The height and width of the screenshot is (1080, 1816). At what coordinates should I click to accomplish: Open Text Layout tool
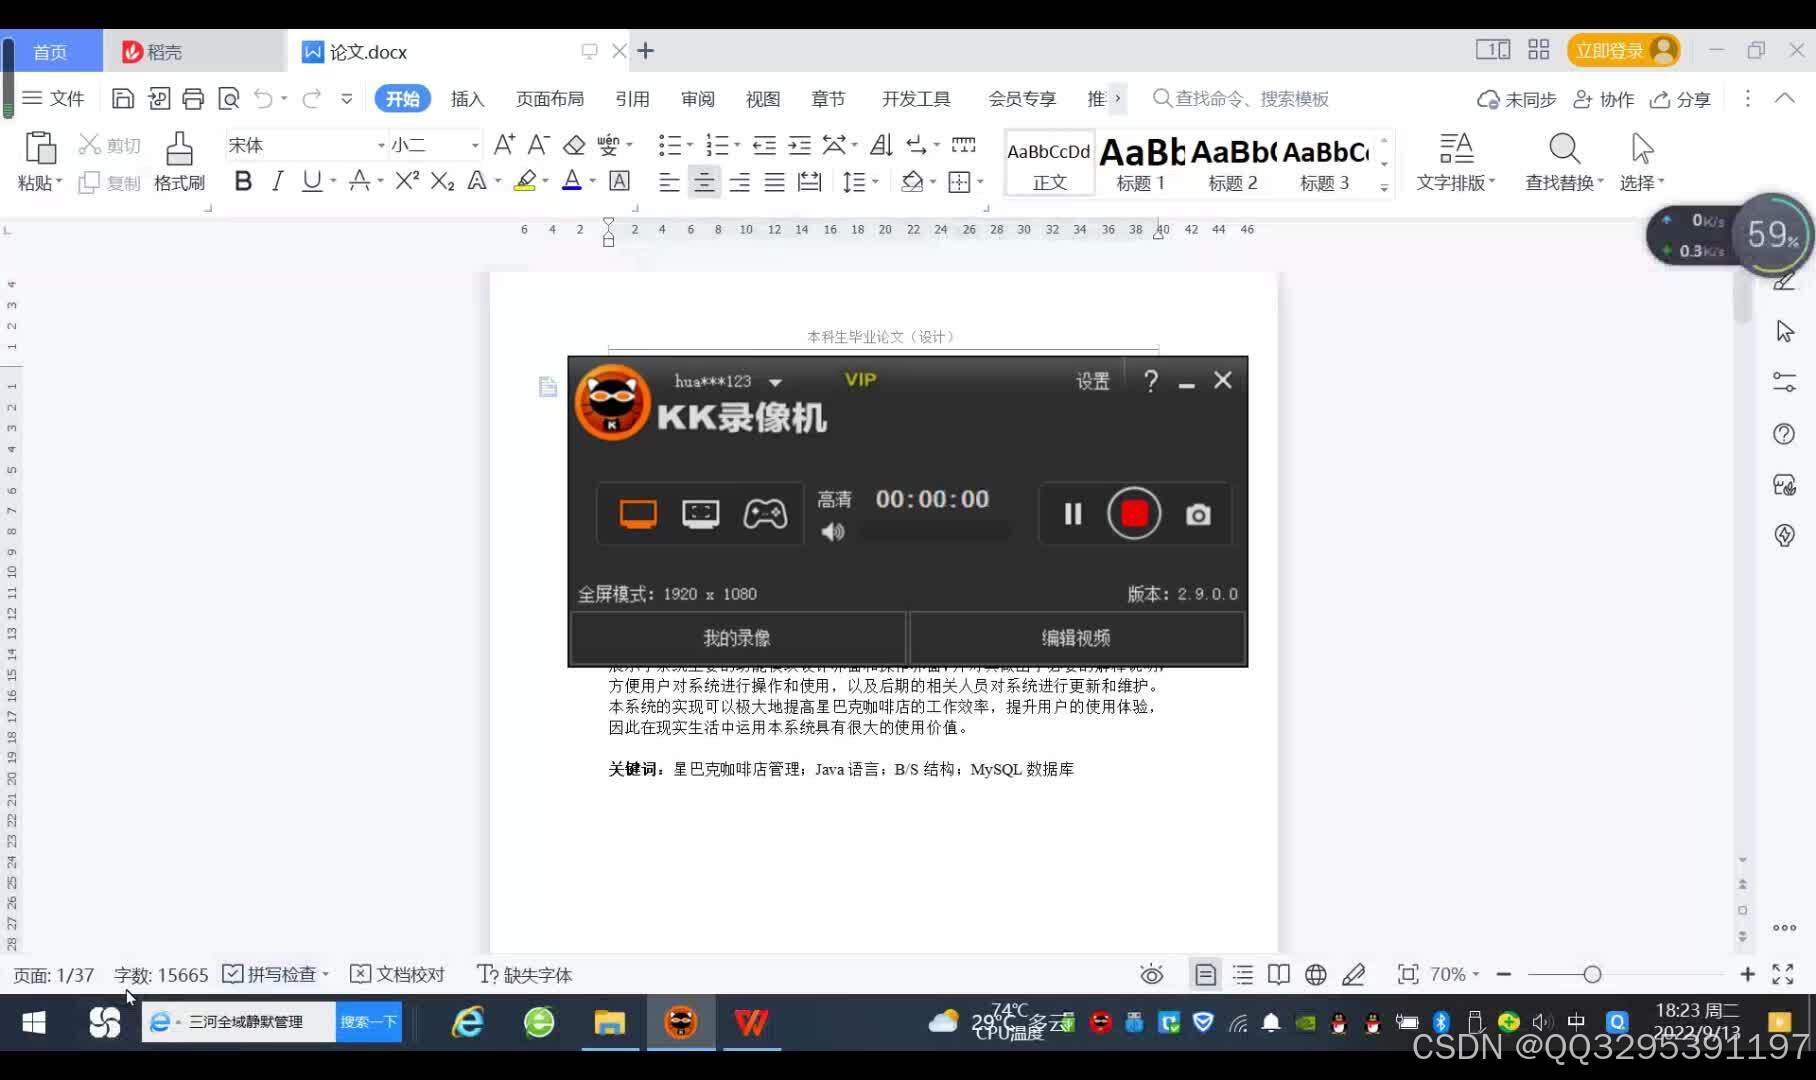(1456, 161)
